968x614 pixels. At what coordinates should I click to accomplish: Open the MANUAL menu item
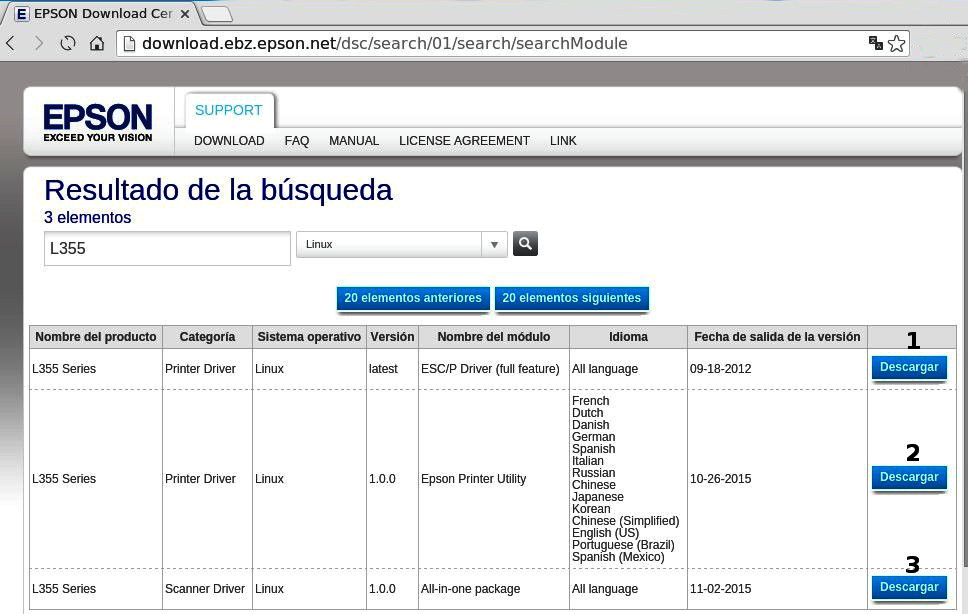point(354,141)
